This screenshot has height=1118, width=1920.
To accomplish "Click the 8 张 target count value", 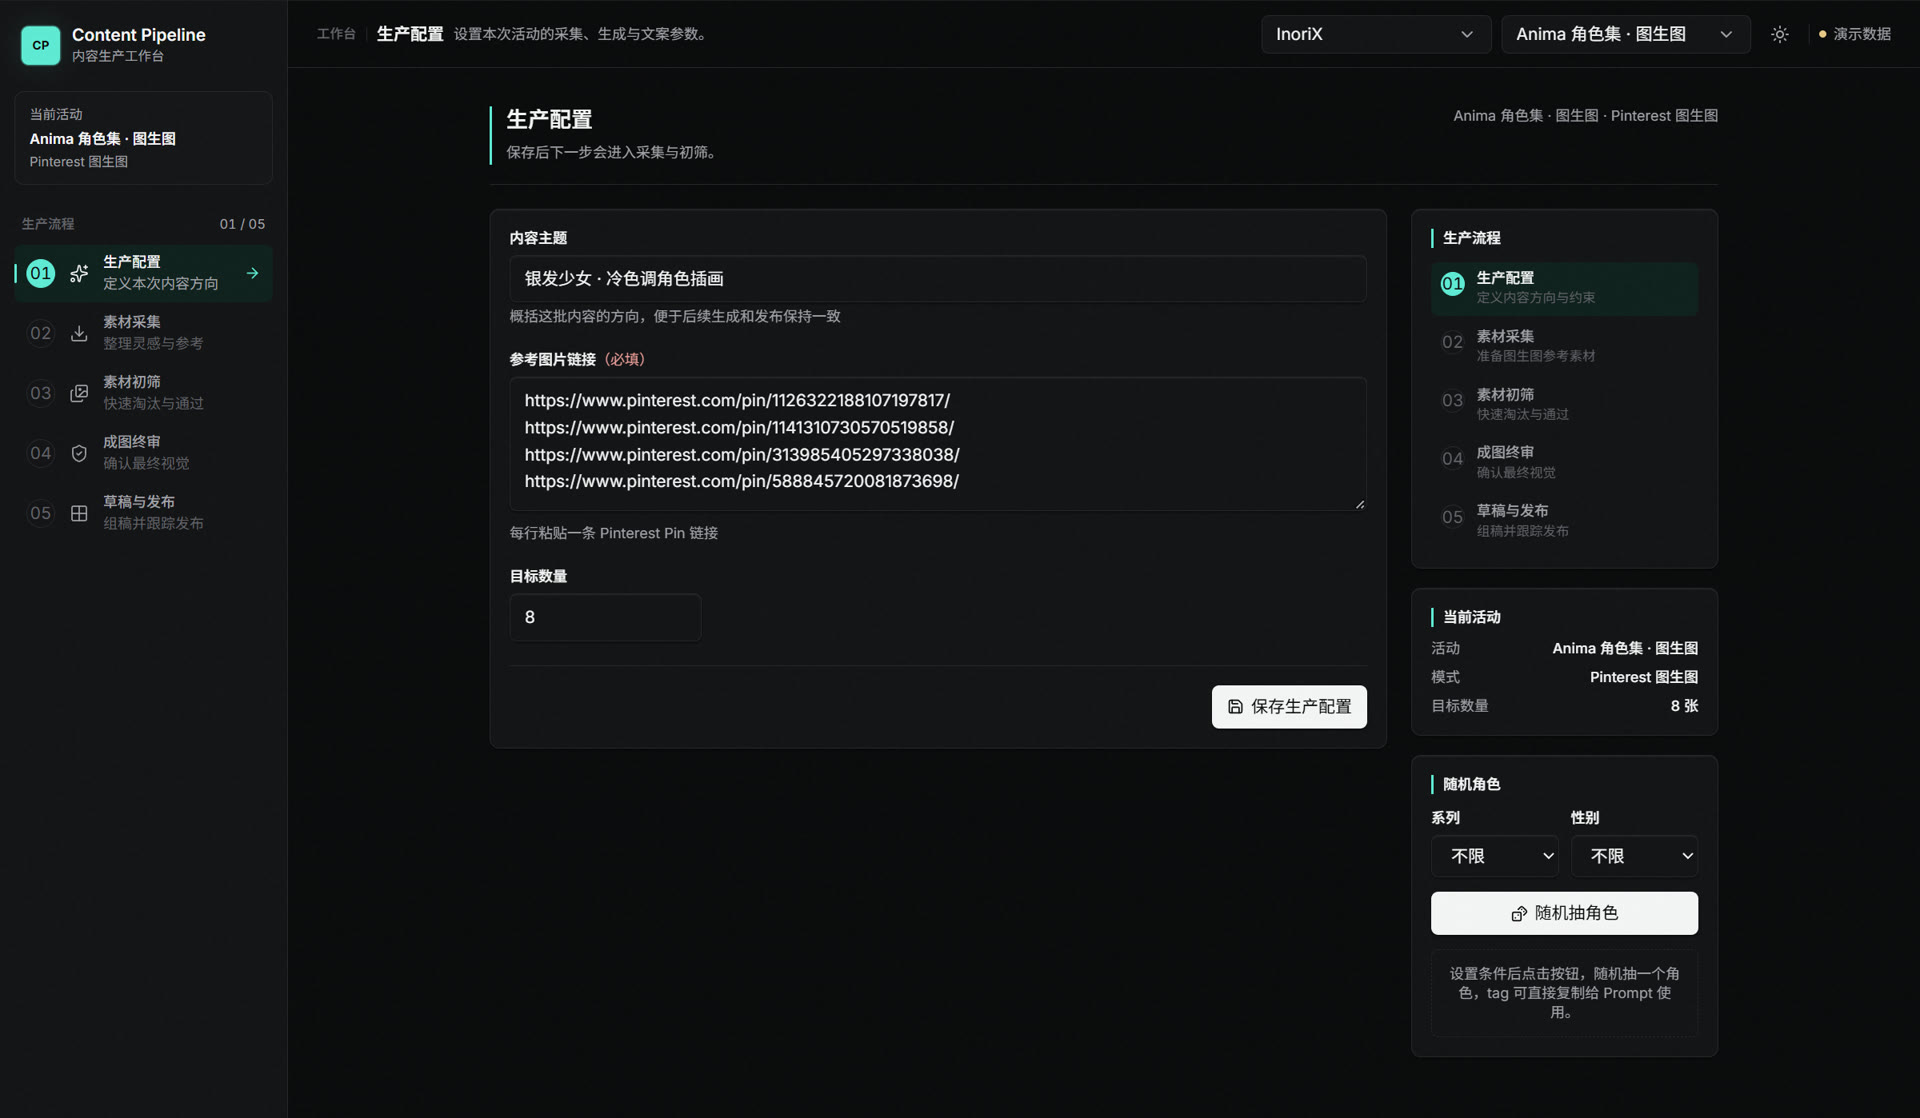I will coord(1684,706).
